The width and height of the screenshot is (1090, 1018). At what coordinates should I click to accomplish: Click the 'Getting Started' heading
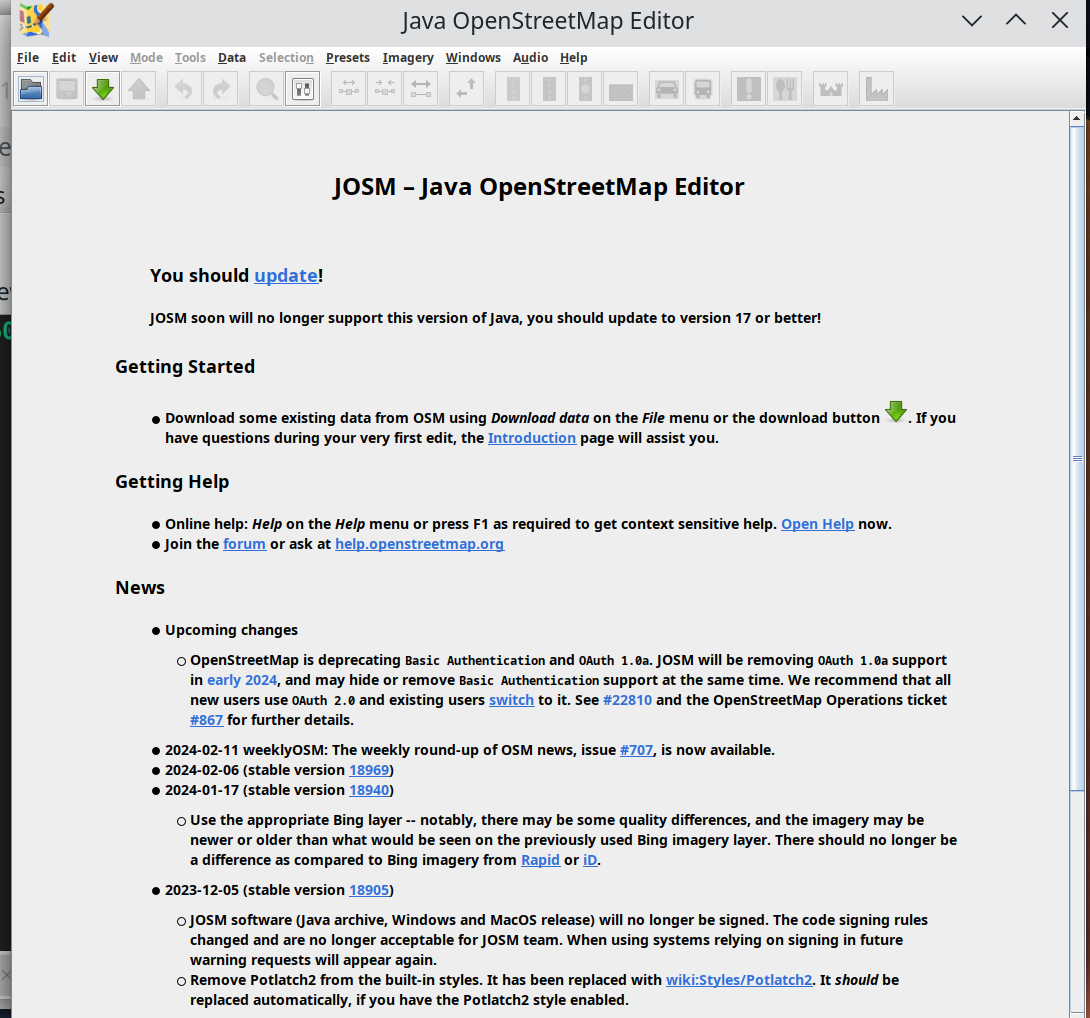[x=185, y=367]
